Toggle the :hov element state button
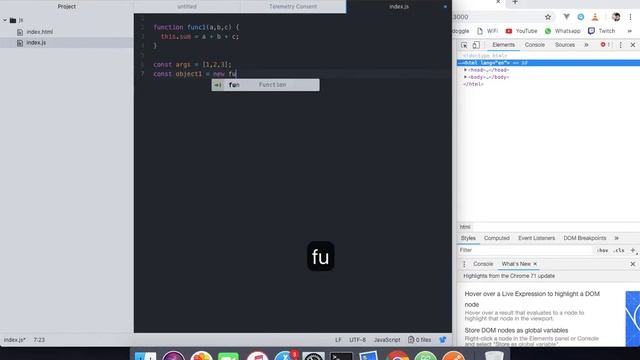This screenshot has width=640, height=360. click(x=602, y=250)
